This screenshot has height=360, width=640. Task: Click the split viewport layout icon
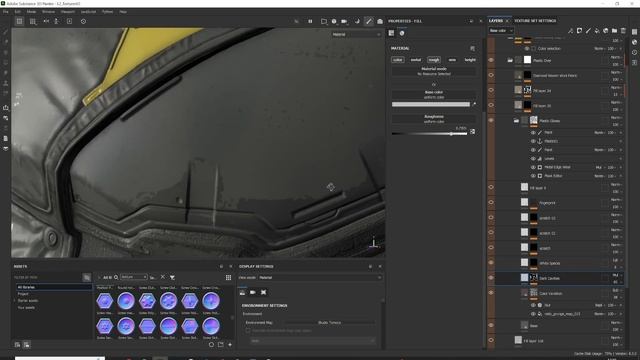[33, 21]
